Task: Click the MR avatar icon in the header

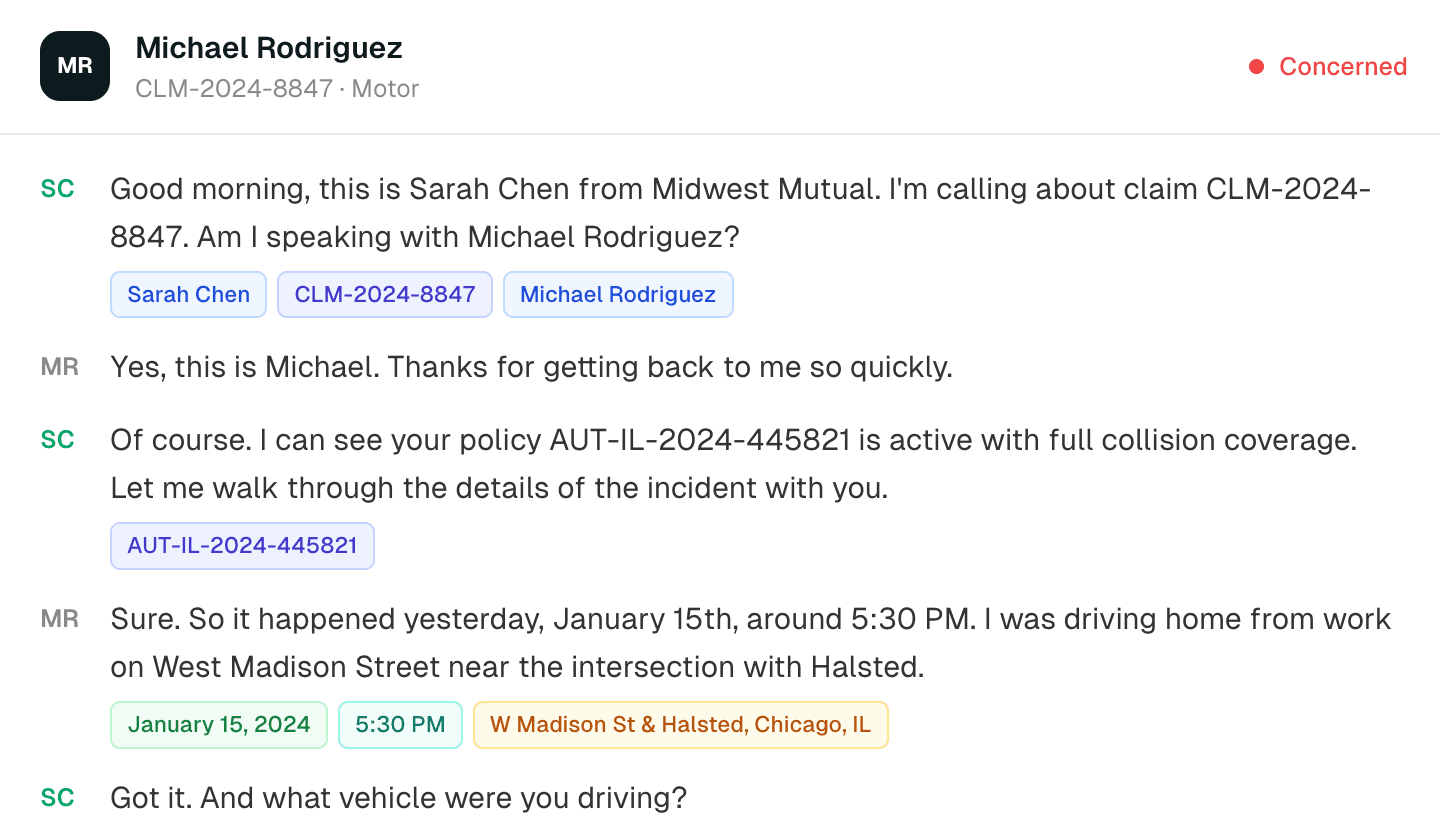Action: (74, 65)
